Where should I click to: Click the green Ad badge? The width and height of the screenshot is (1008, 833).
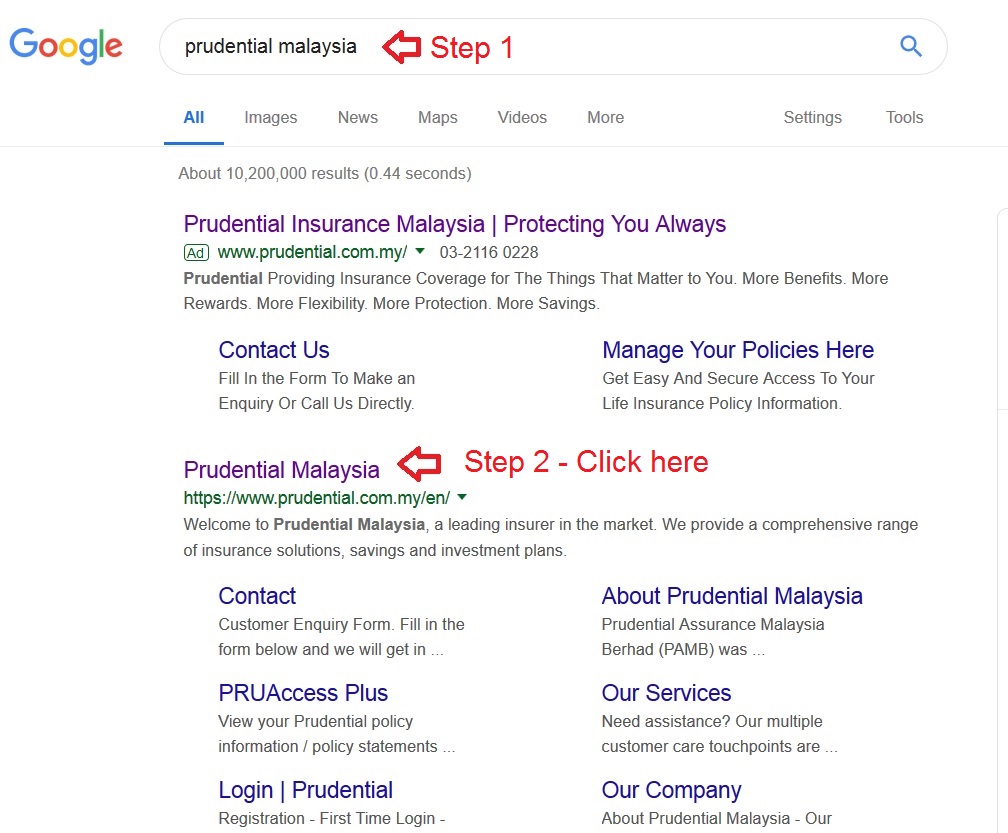[x=196, y=252]
